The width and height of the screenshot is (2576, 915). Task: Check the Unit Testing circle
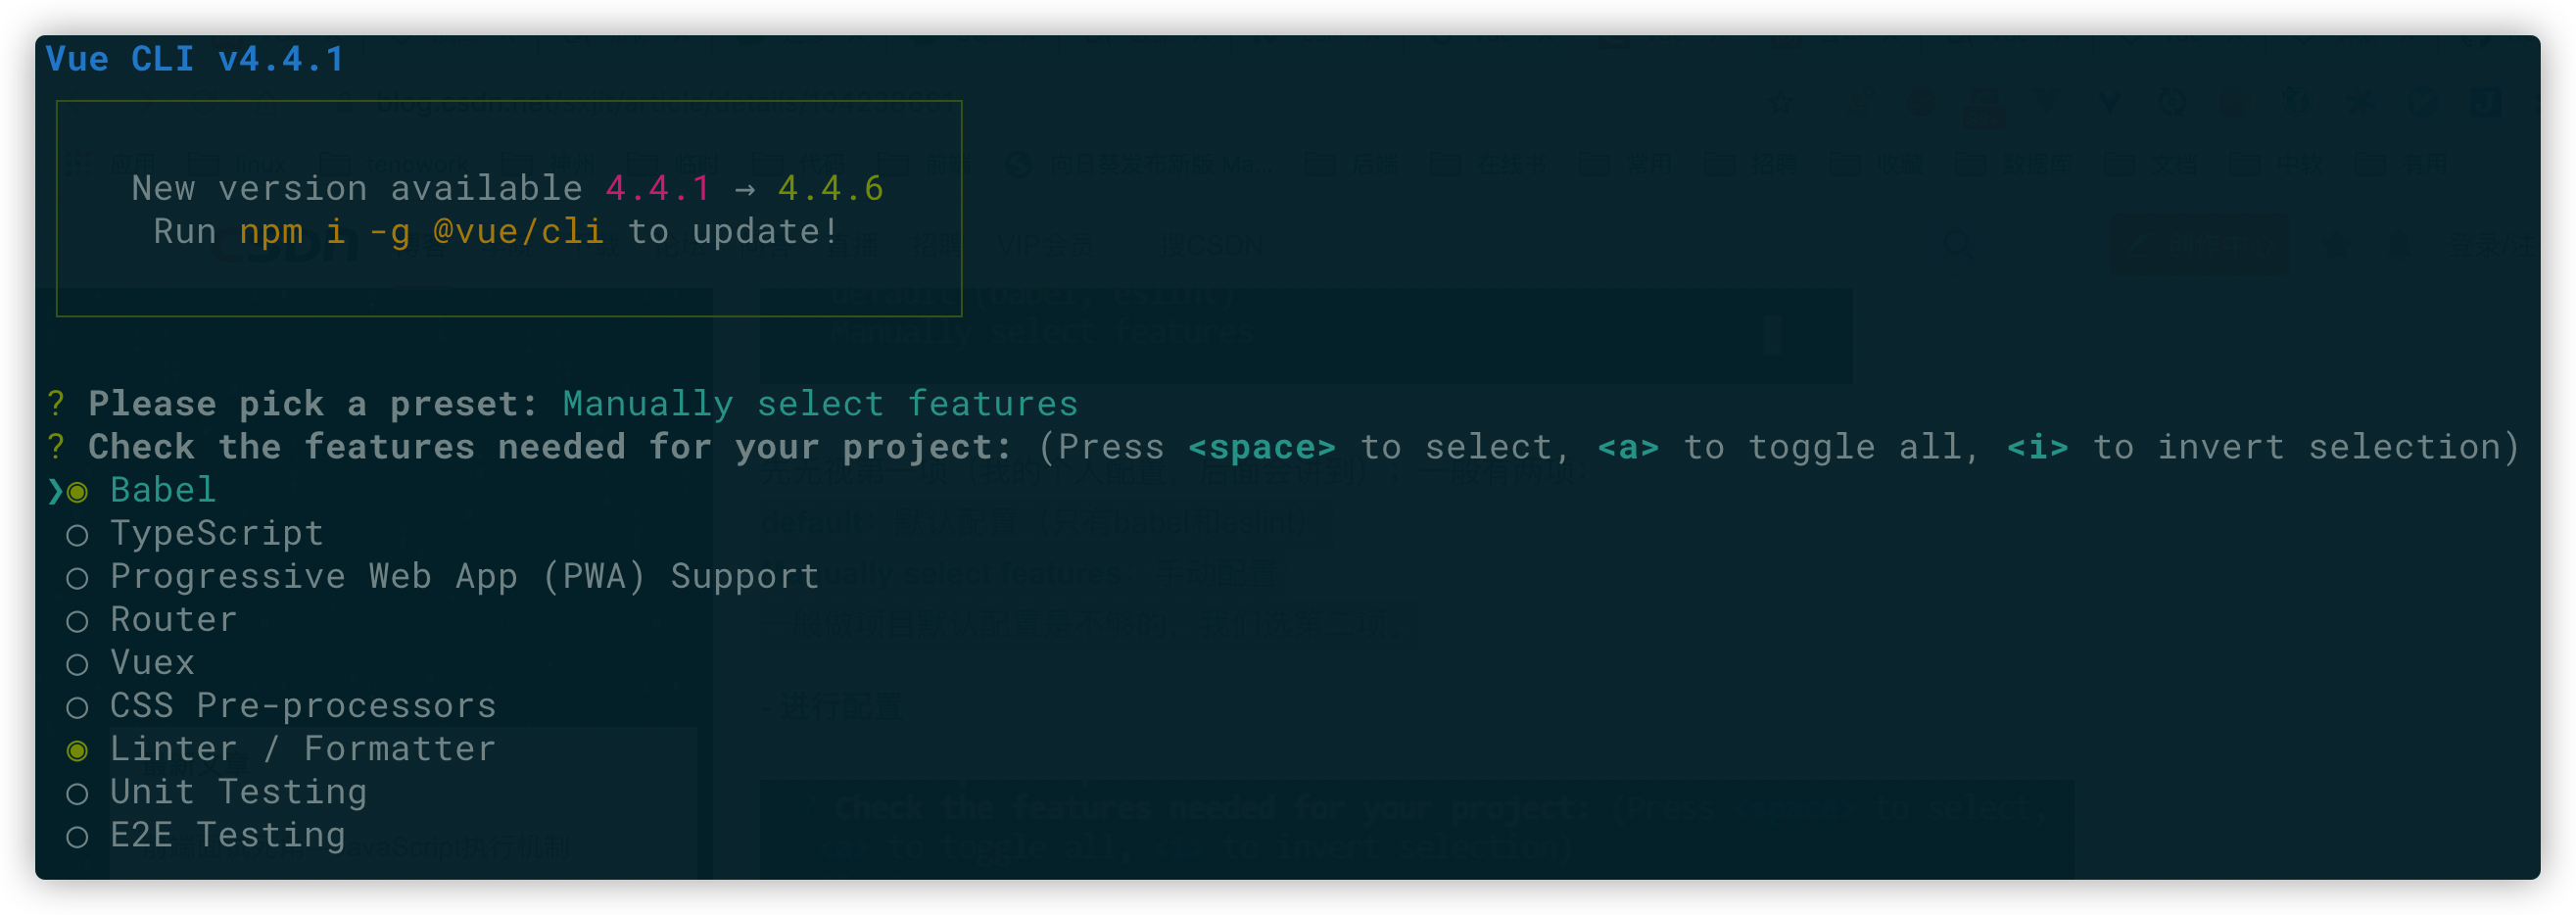point(77,793)
